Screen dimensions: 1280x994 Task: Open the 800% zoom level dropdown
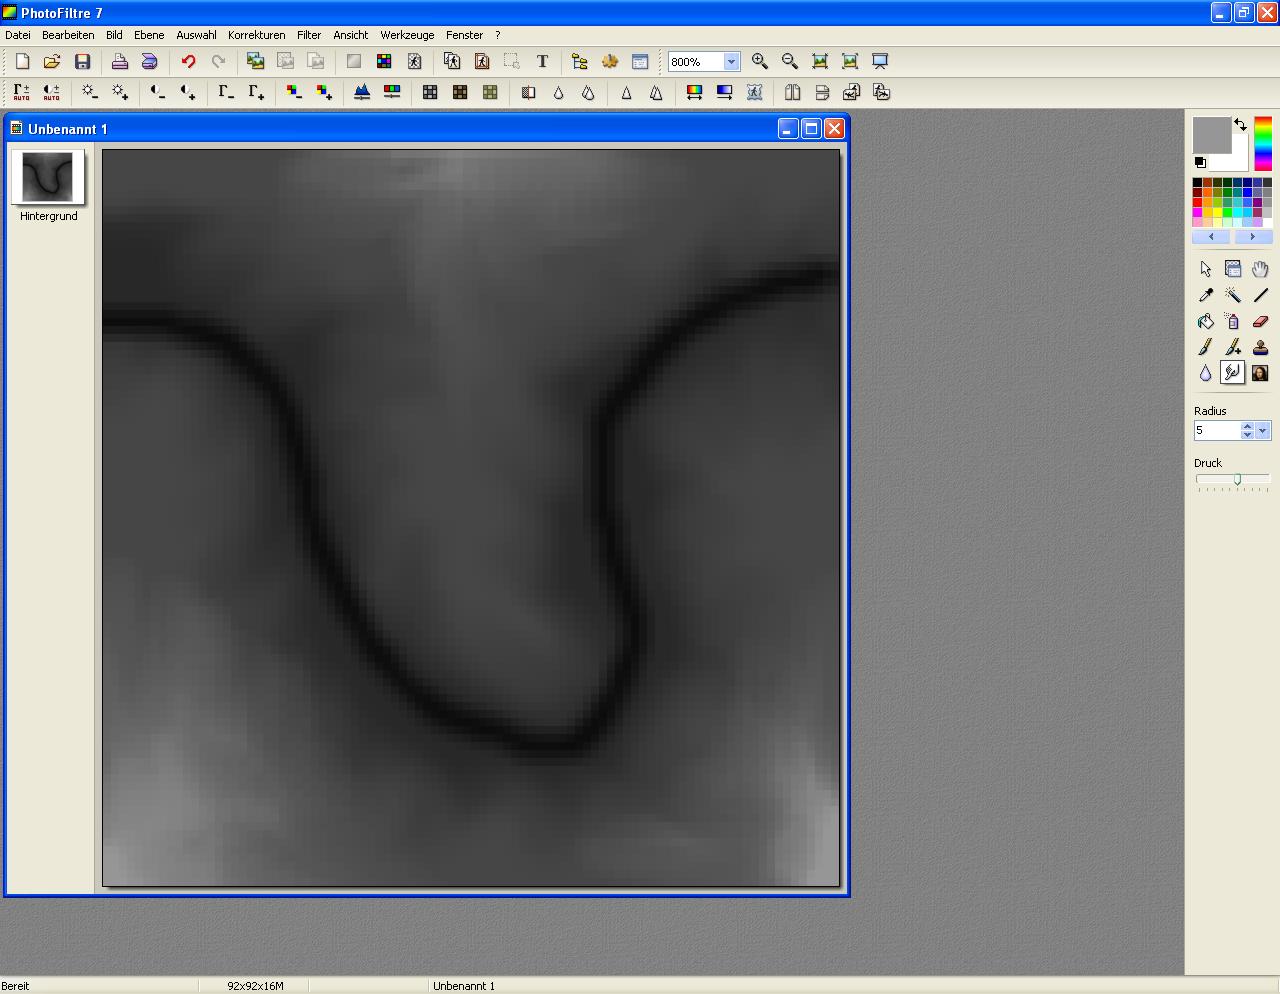pos(731,62)
